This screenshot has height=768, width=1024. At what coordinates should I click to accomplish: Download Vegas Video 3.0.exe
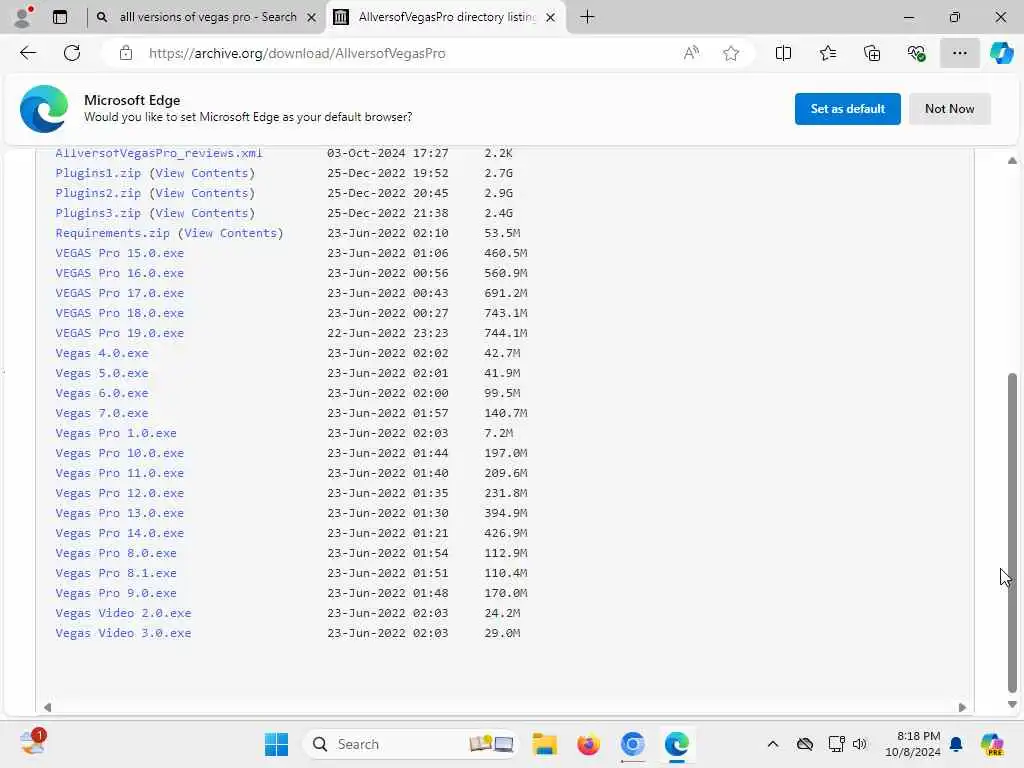pyautogui.click(x=123, y=633)
